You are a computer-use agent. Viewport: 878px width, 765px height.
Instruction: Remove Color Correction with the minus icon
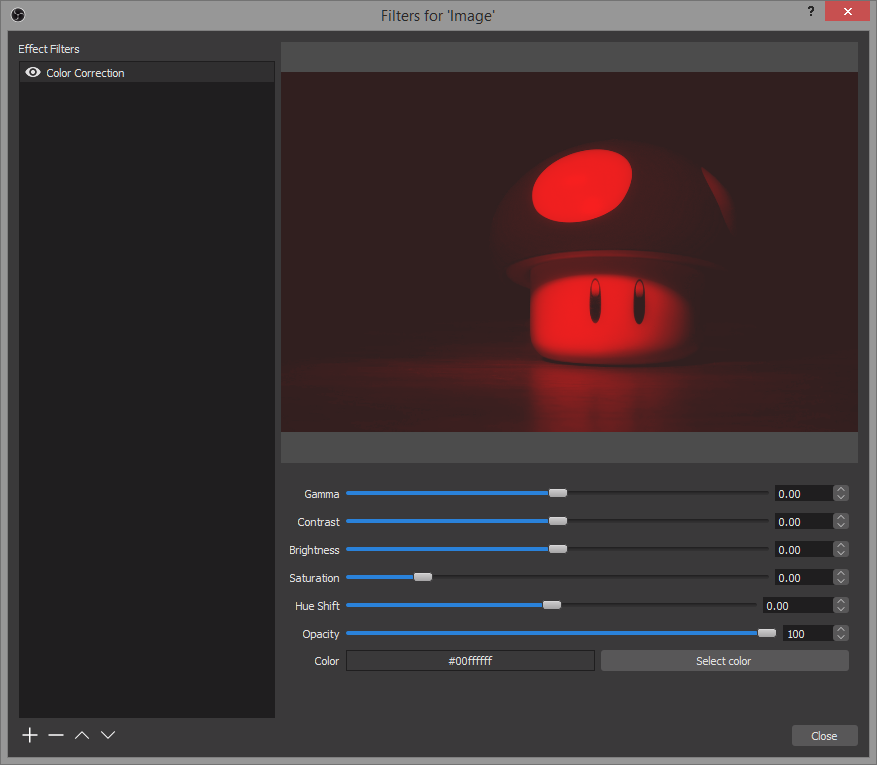55,735
